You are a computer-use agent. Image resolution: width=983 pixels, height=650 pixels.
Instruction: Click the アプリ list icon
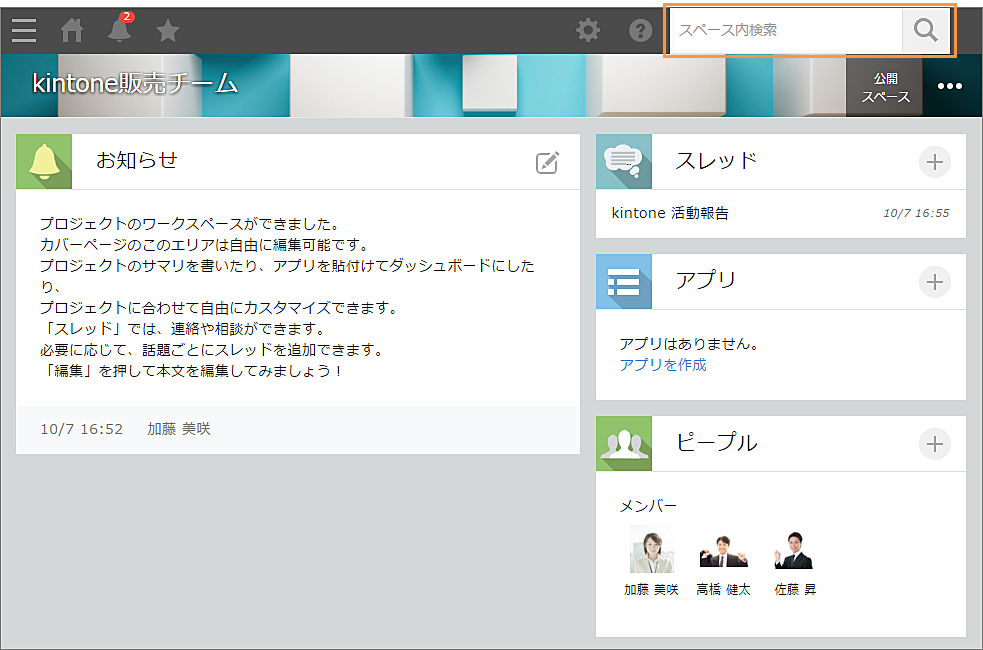click(x=624, y=281)
